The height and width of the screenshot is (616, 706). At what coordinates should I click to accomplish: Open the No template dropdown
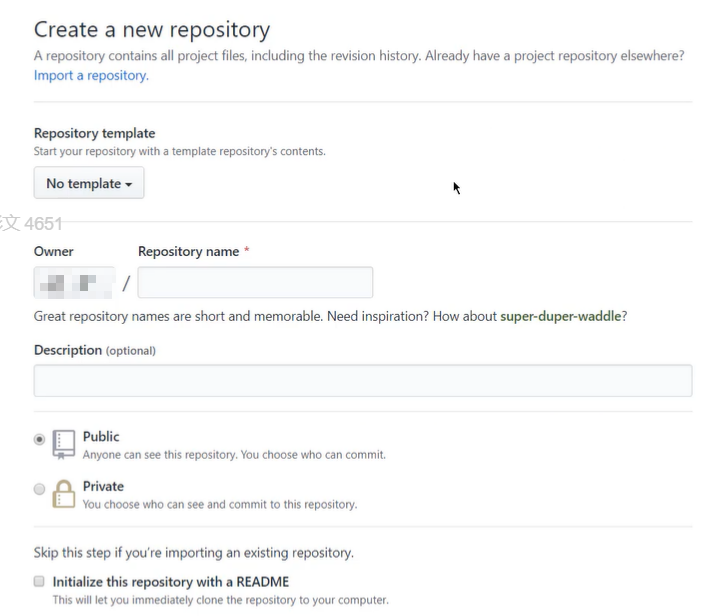[89, 184]
